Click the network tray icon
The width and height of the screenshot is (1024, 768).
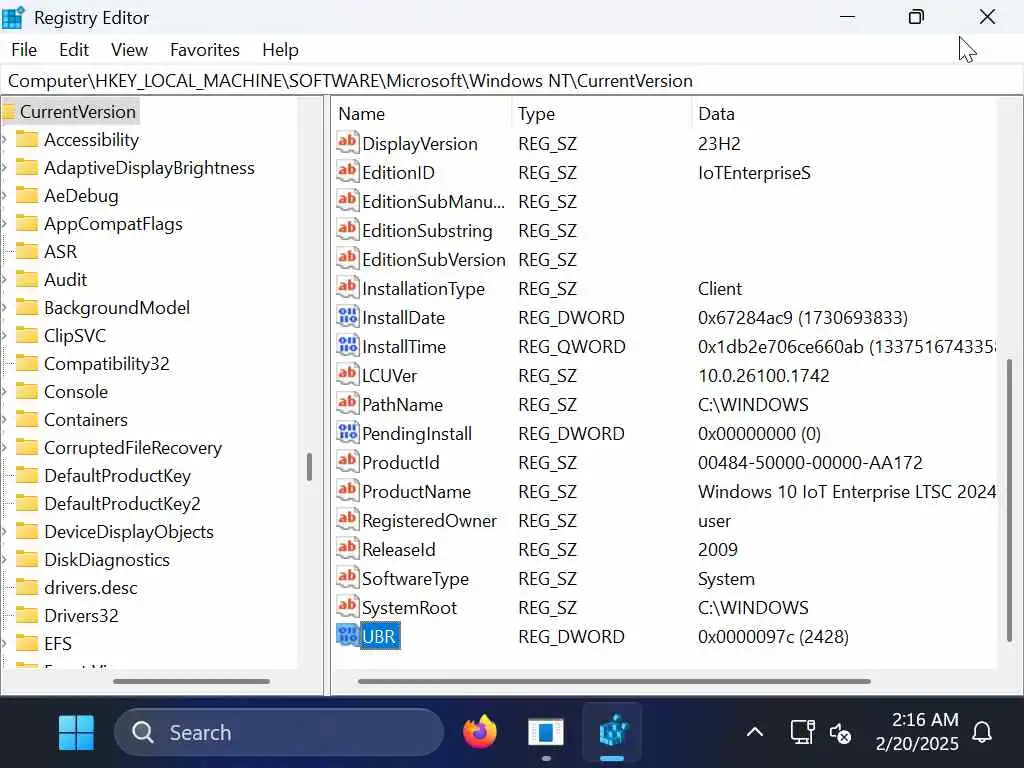coord(802,732)
